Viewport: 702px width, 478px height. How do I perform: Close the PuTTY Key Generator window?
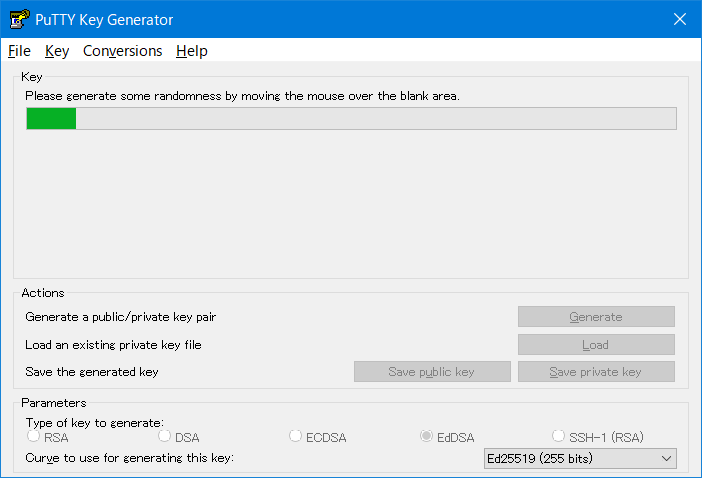click(x=679, y=19)
